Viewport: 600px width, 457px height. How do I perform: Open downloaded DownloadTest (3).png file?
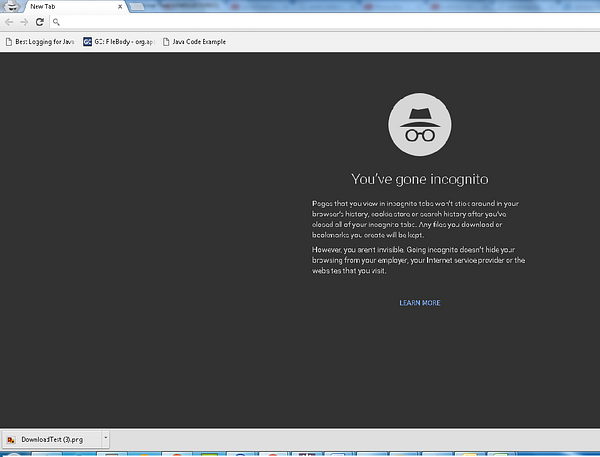tap(52, 439)
